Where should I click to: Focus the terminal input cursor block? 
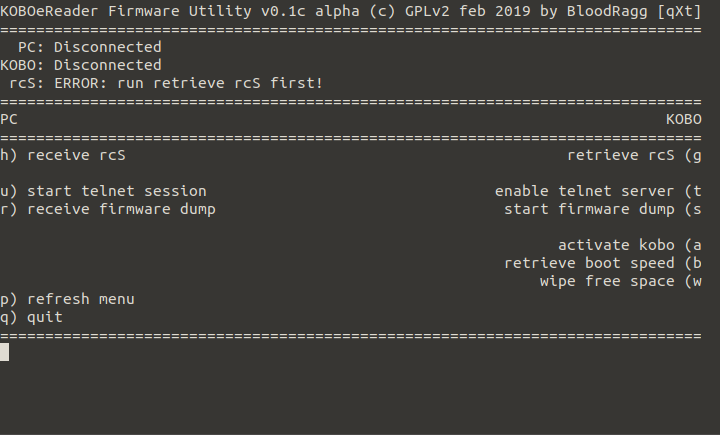4,352
